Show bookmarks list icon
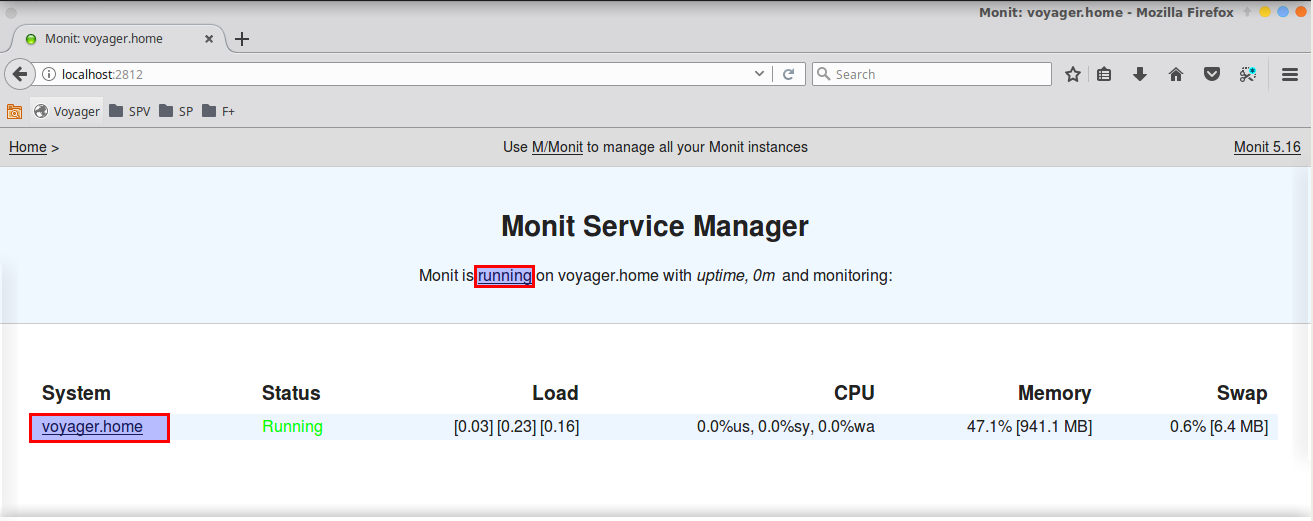Viewport: 1313px width, 521px height. 1104,74
